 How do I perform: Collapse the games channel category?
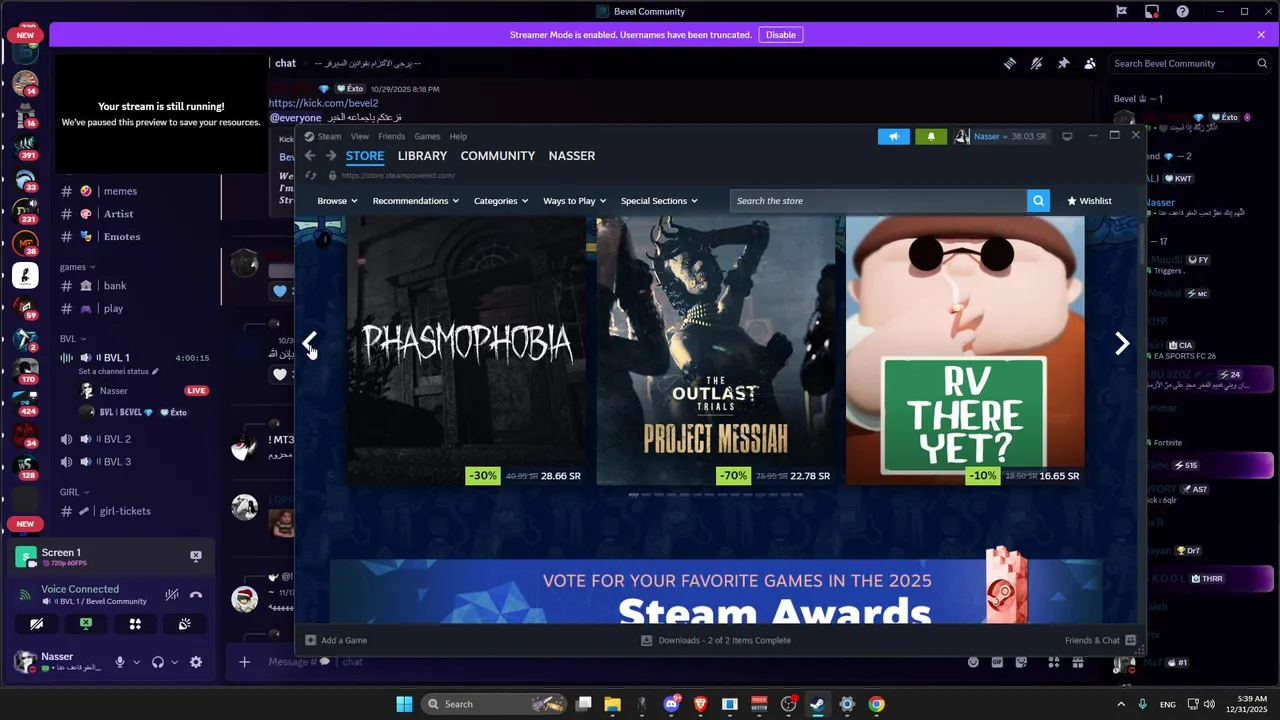(77, 267)
